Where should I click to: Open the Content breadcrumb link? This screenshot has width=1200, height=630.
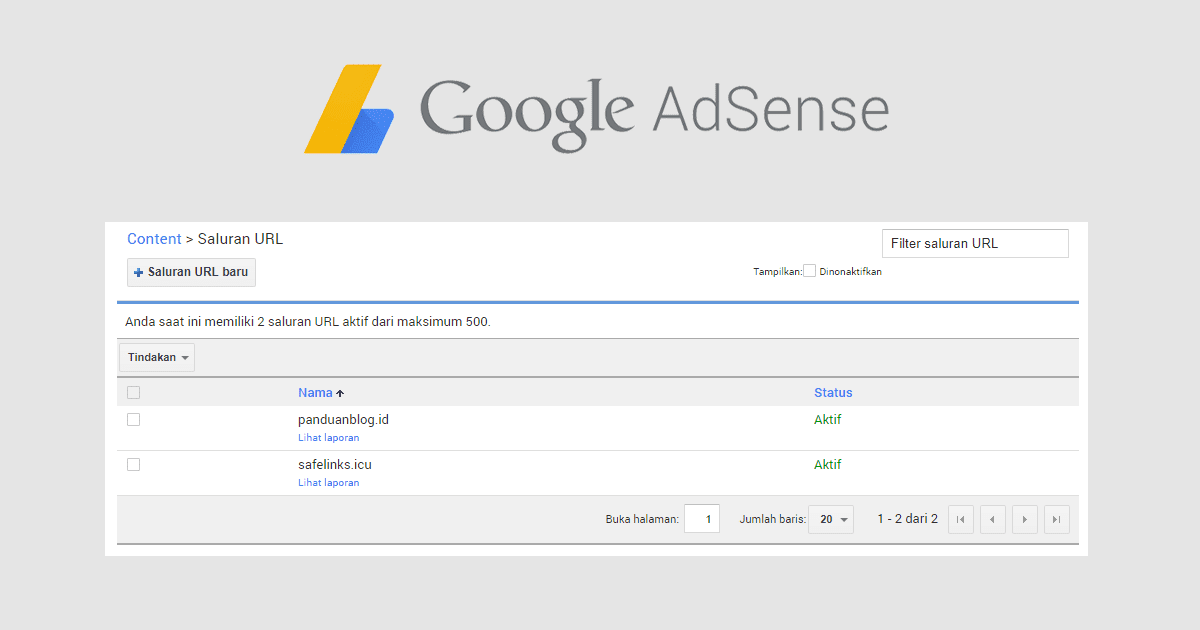[x=154, y=239]
